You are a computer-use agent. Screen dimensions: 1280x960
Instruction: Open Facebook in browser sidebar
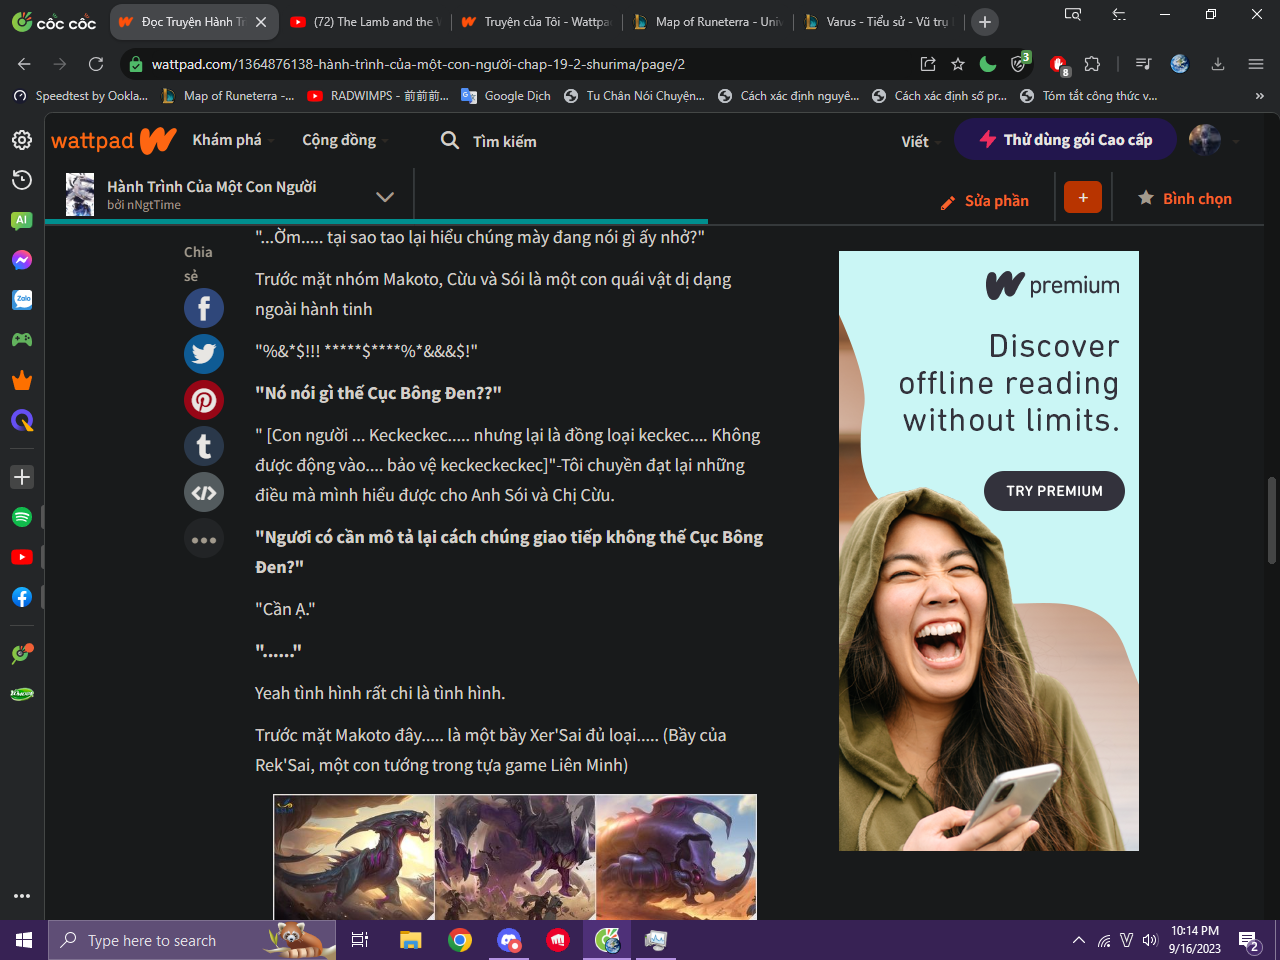tap(22, 597)
